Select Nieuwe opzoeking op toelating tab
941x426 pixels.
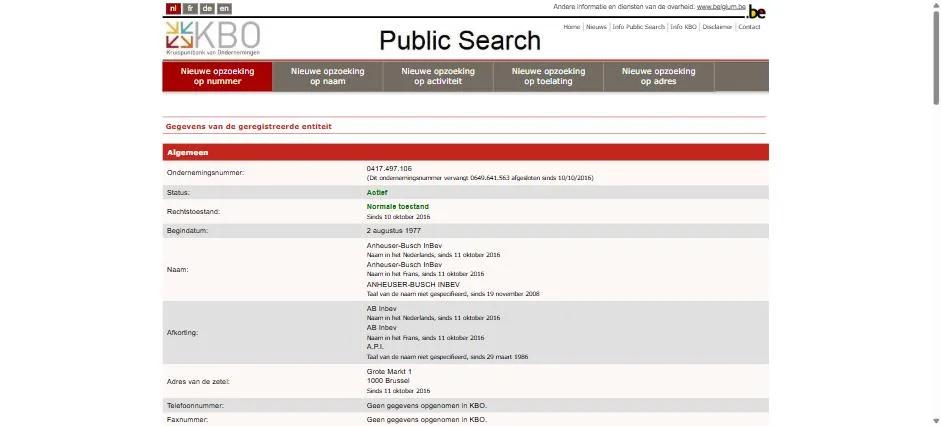point(549,76)
